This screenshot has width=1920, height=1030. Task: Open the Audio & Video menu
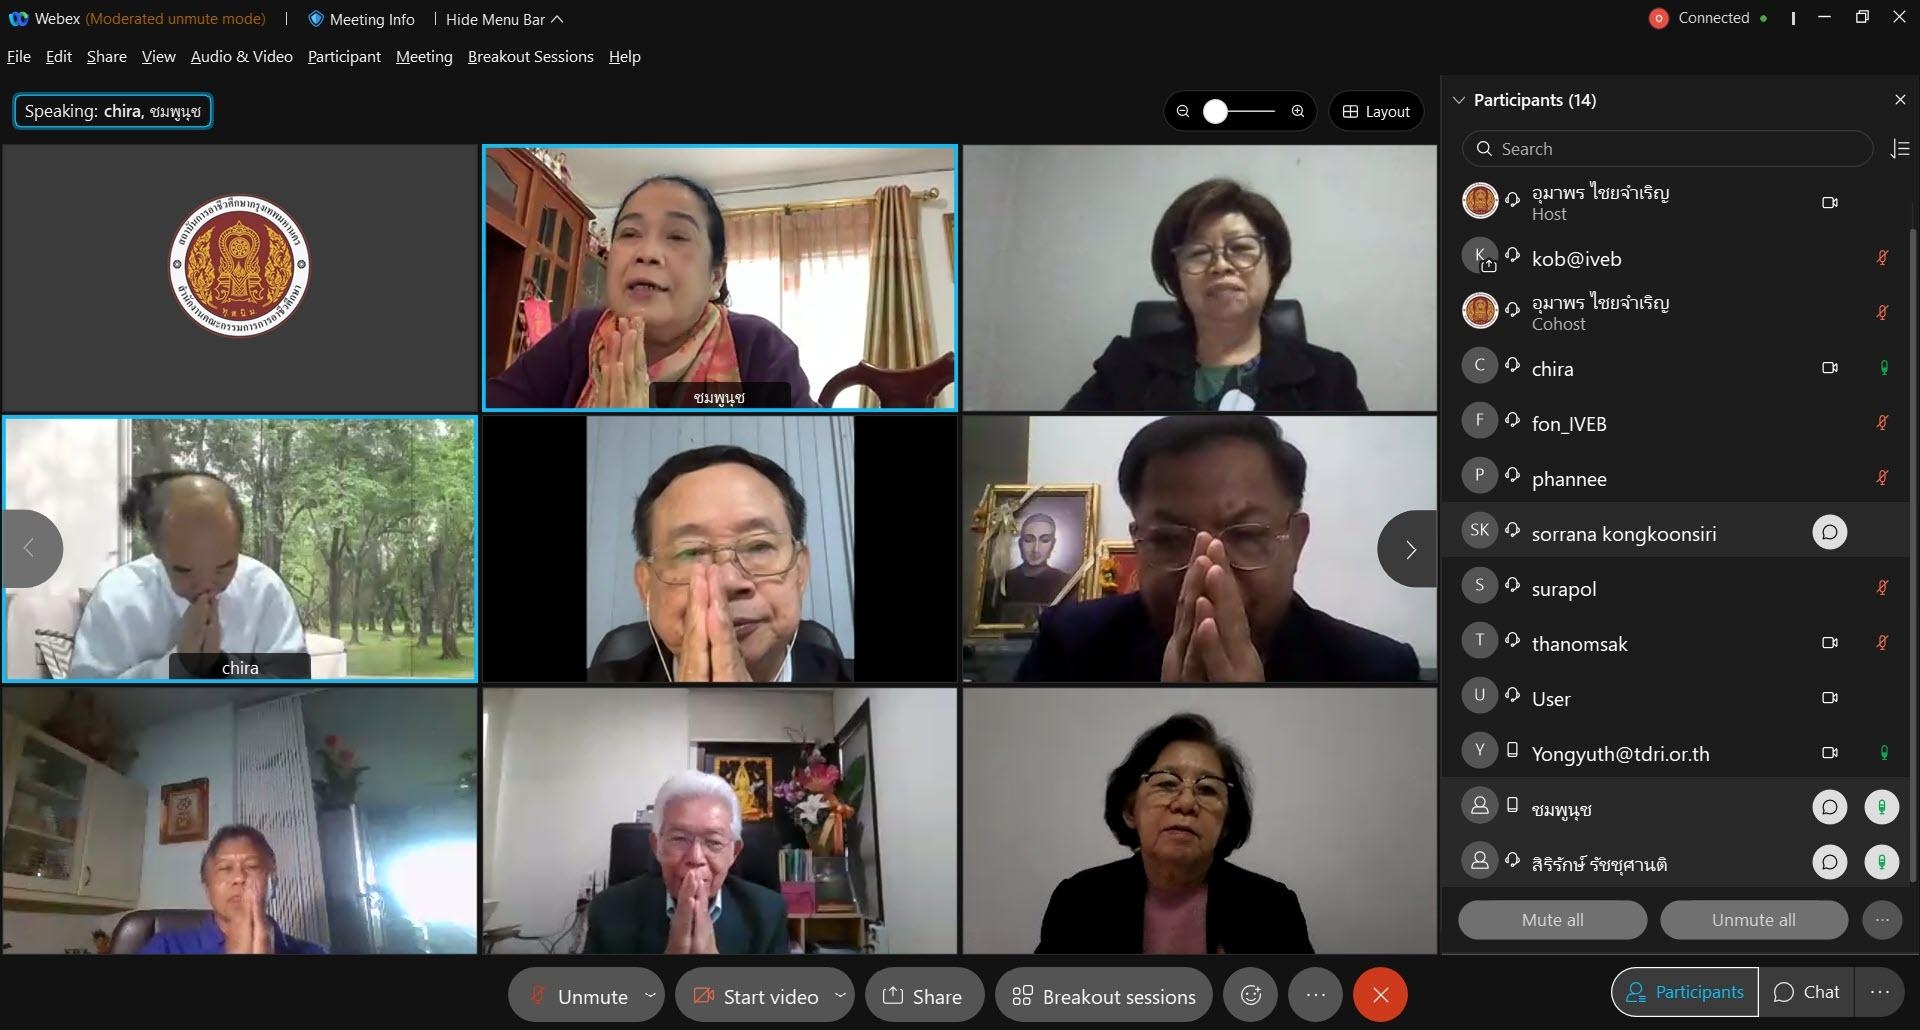pos(241,57)
